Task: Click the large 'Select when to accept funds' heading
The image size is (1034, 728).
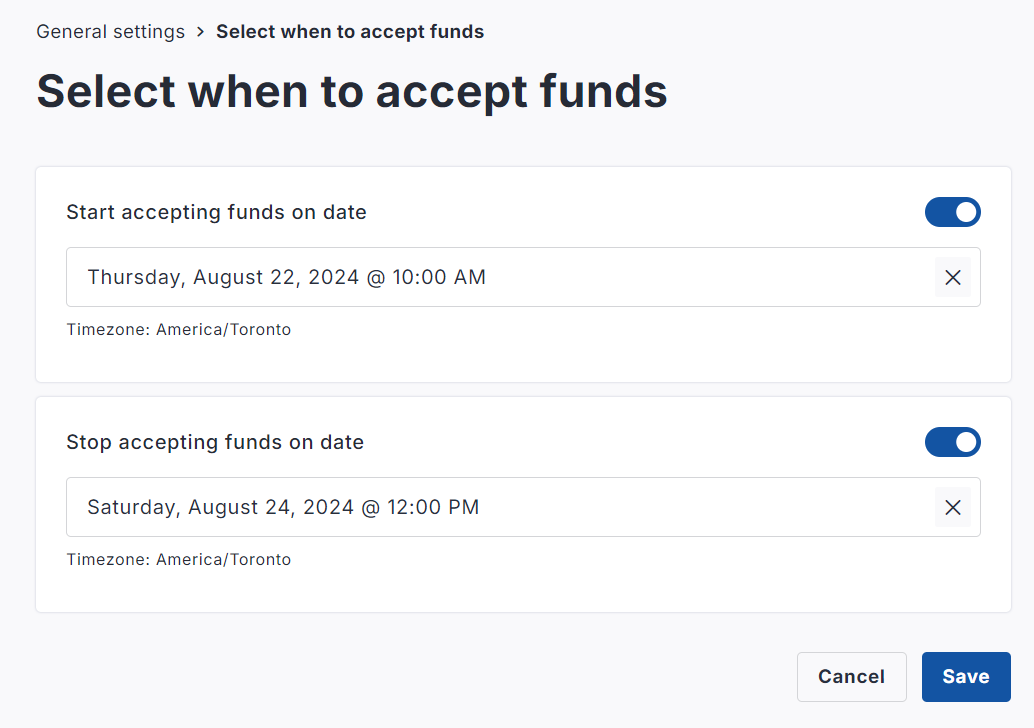Action: (x=352, y=92)
